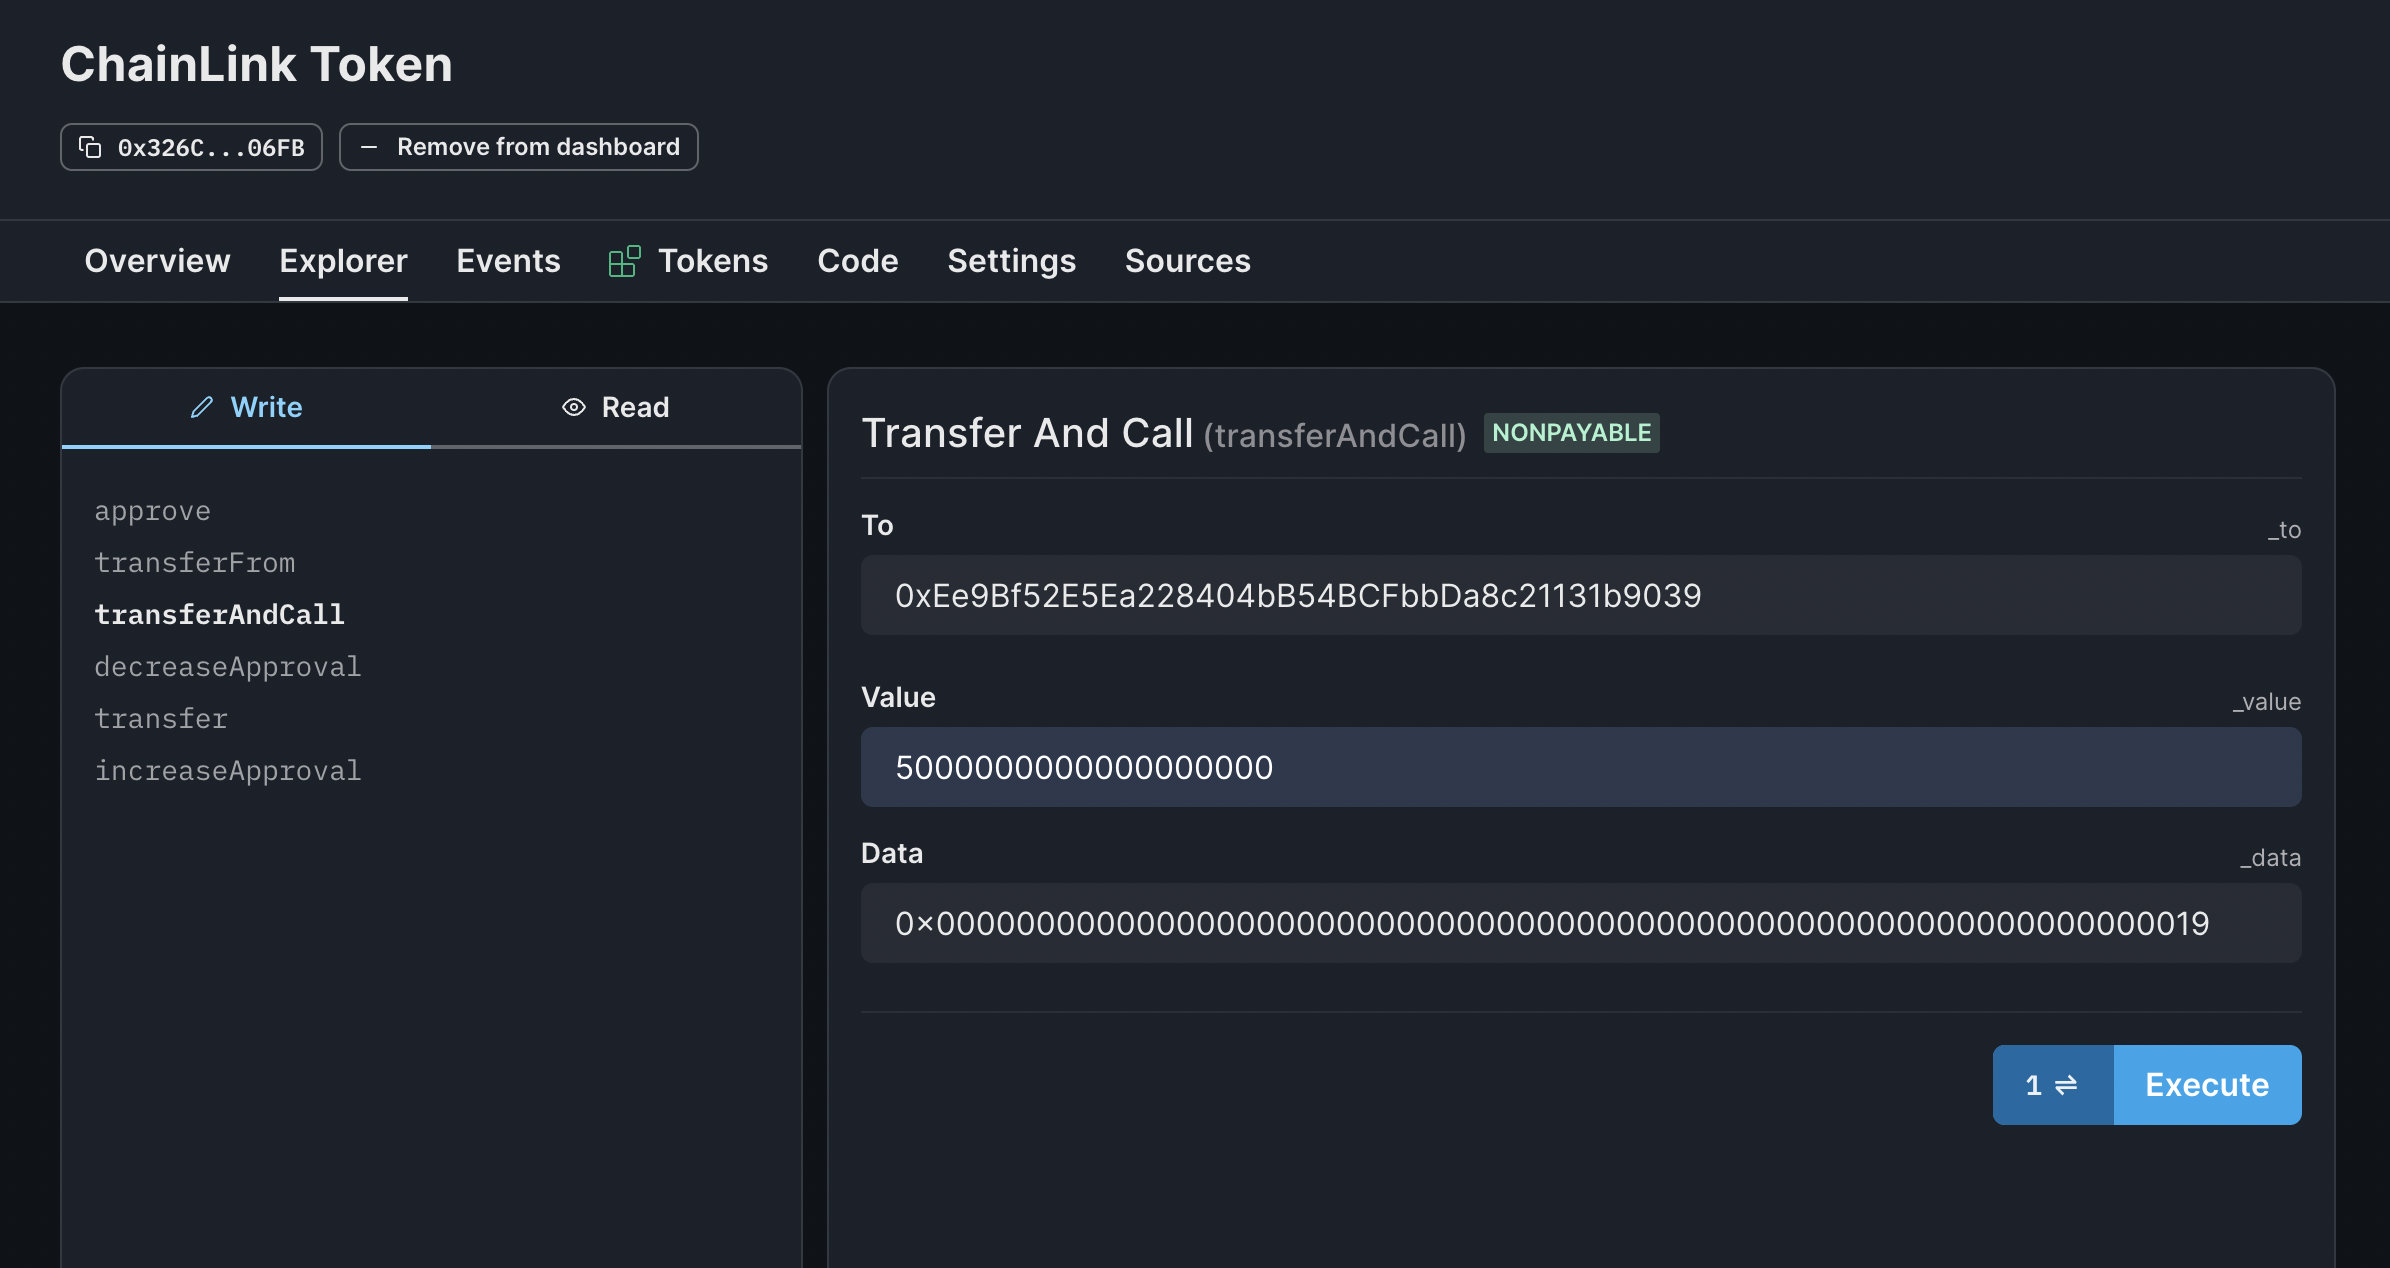Click the Value input showing 5000000000000000000

pos(1581,767)
